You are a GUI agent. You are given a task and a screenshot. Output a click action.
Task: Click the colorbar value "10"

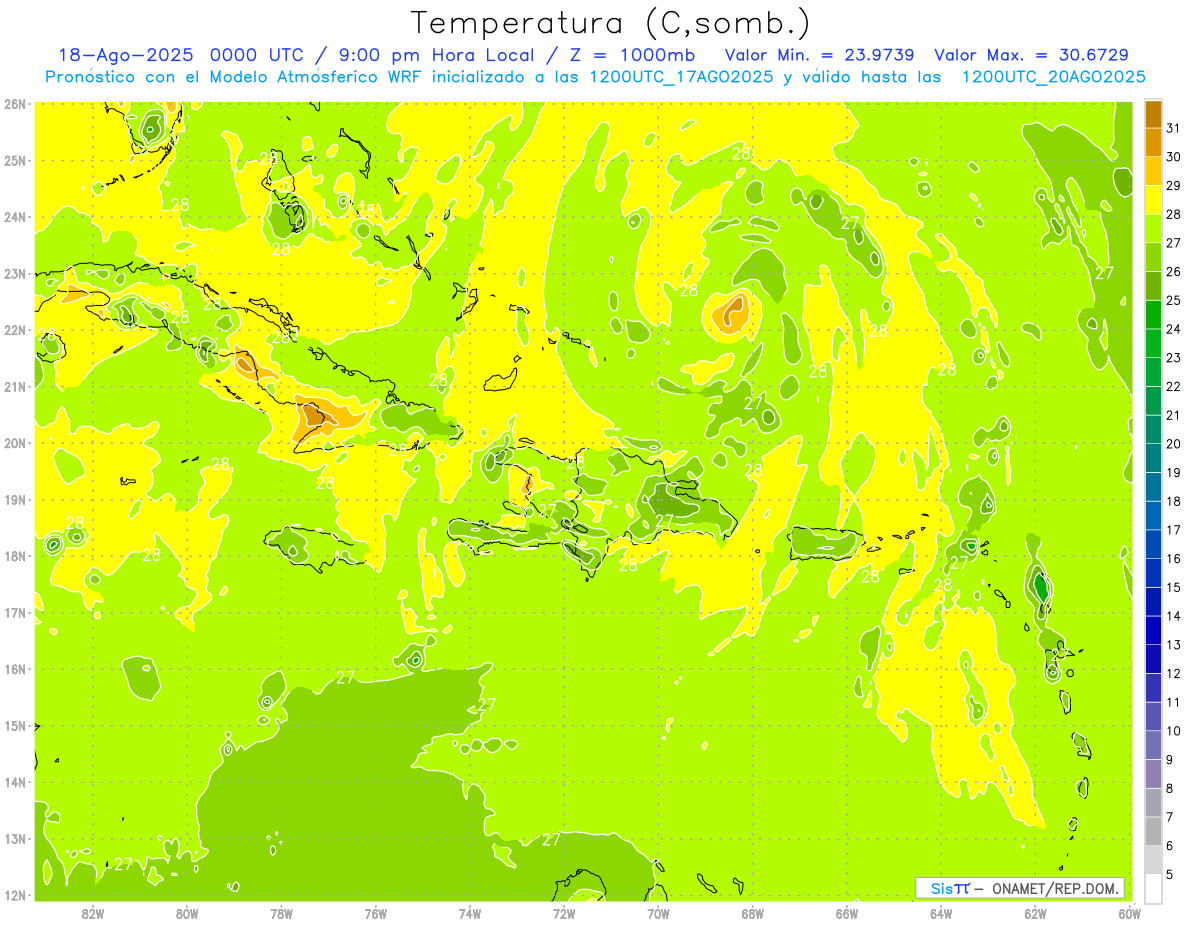pos(1174,731)
